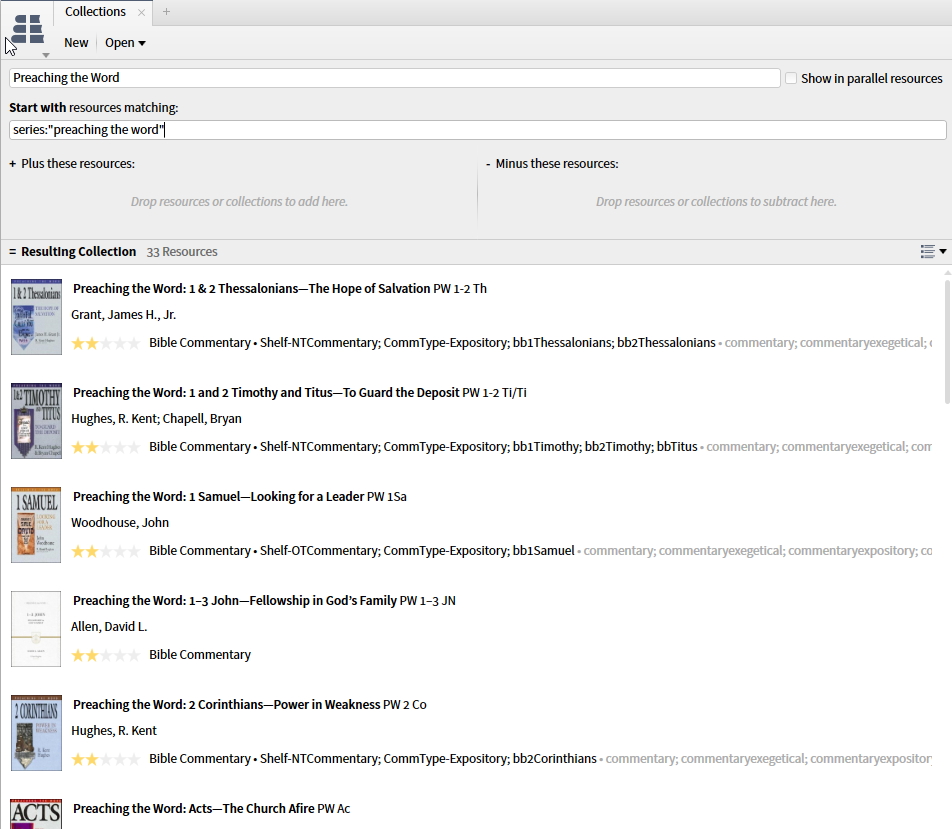Set star rating for 2 Corinthians
The image size is (952, 829).
[x=106, y=759]
